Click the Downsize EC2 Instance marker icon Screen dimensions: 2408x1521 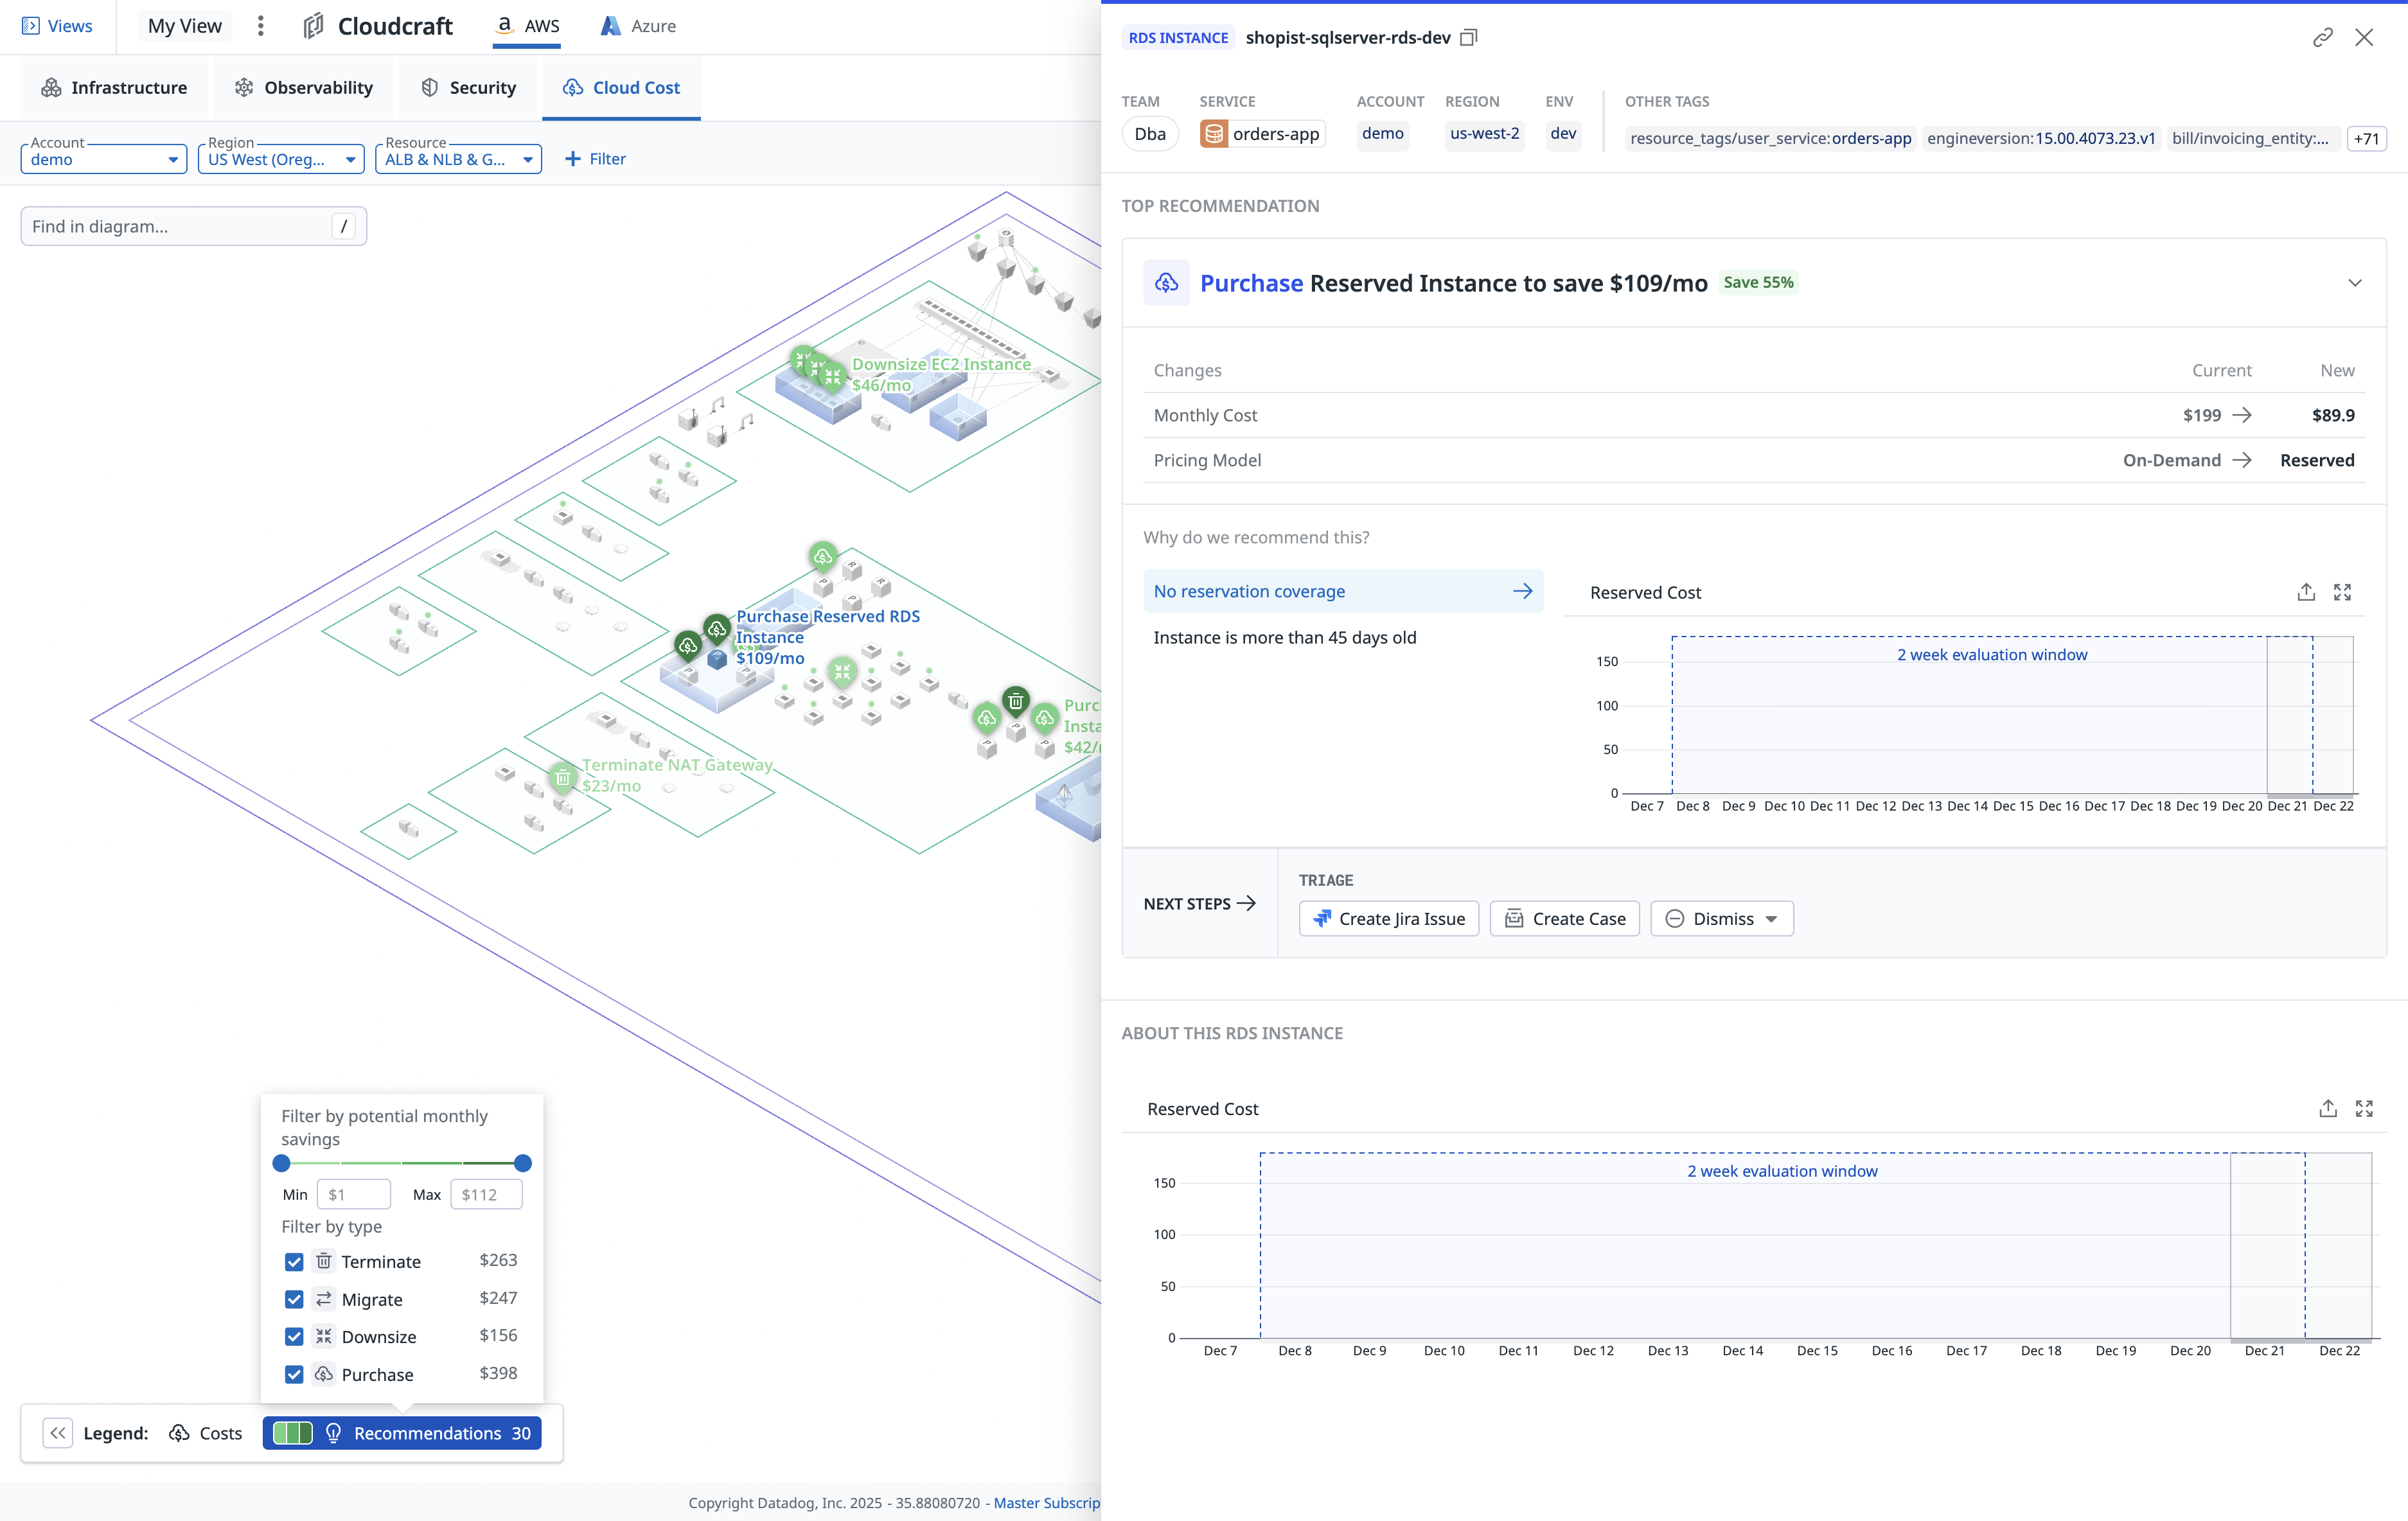pyautogui.click(x=831, y=376)
